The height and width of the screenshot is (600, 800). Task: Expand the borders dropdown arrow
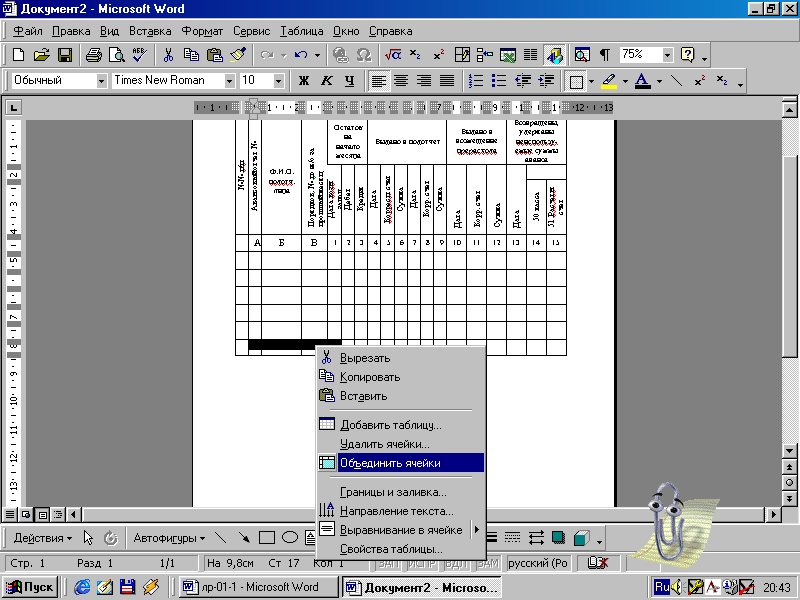(591, 81)
